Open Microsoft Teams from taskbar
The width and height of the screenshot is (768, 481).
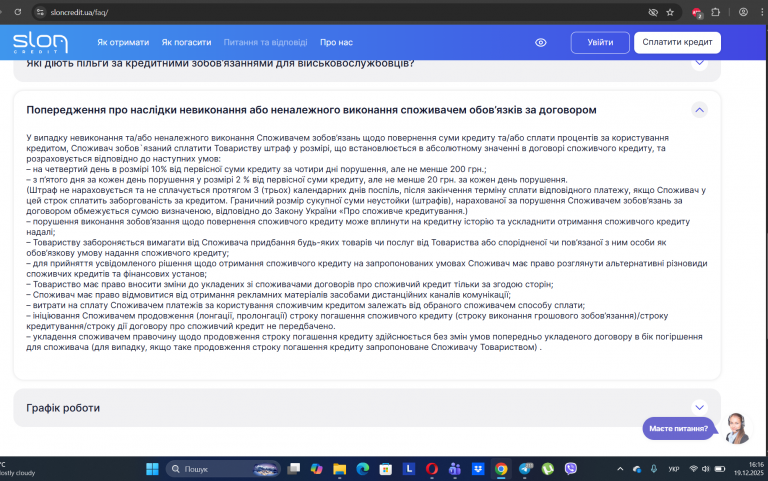point(455,469)
